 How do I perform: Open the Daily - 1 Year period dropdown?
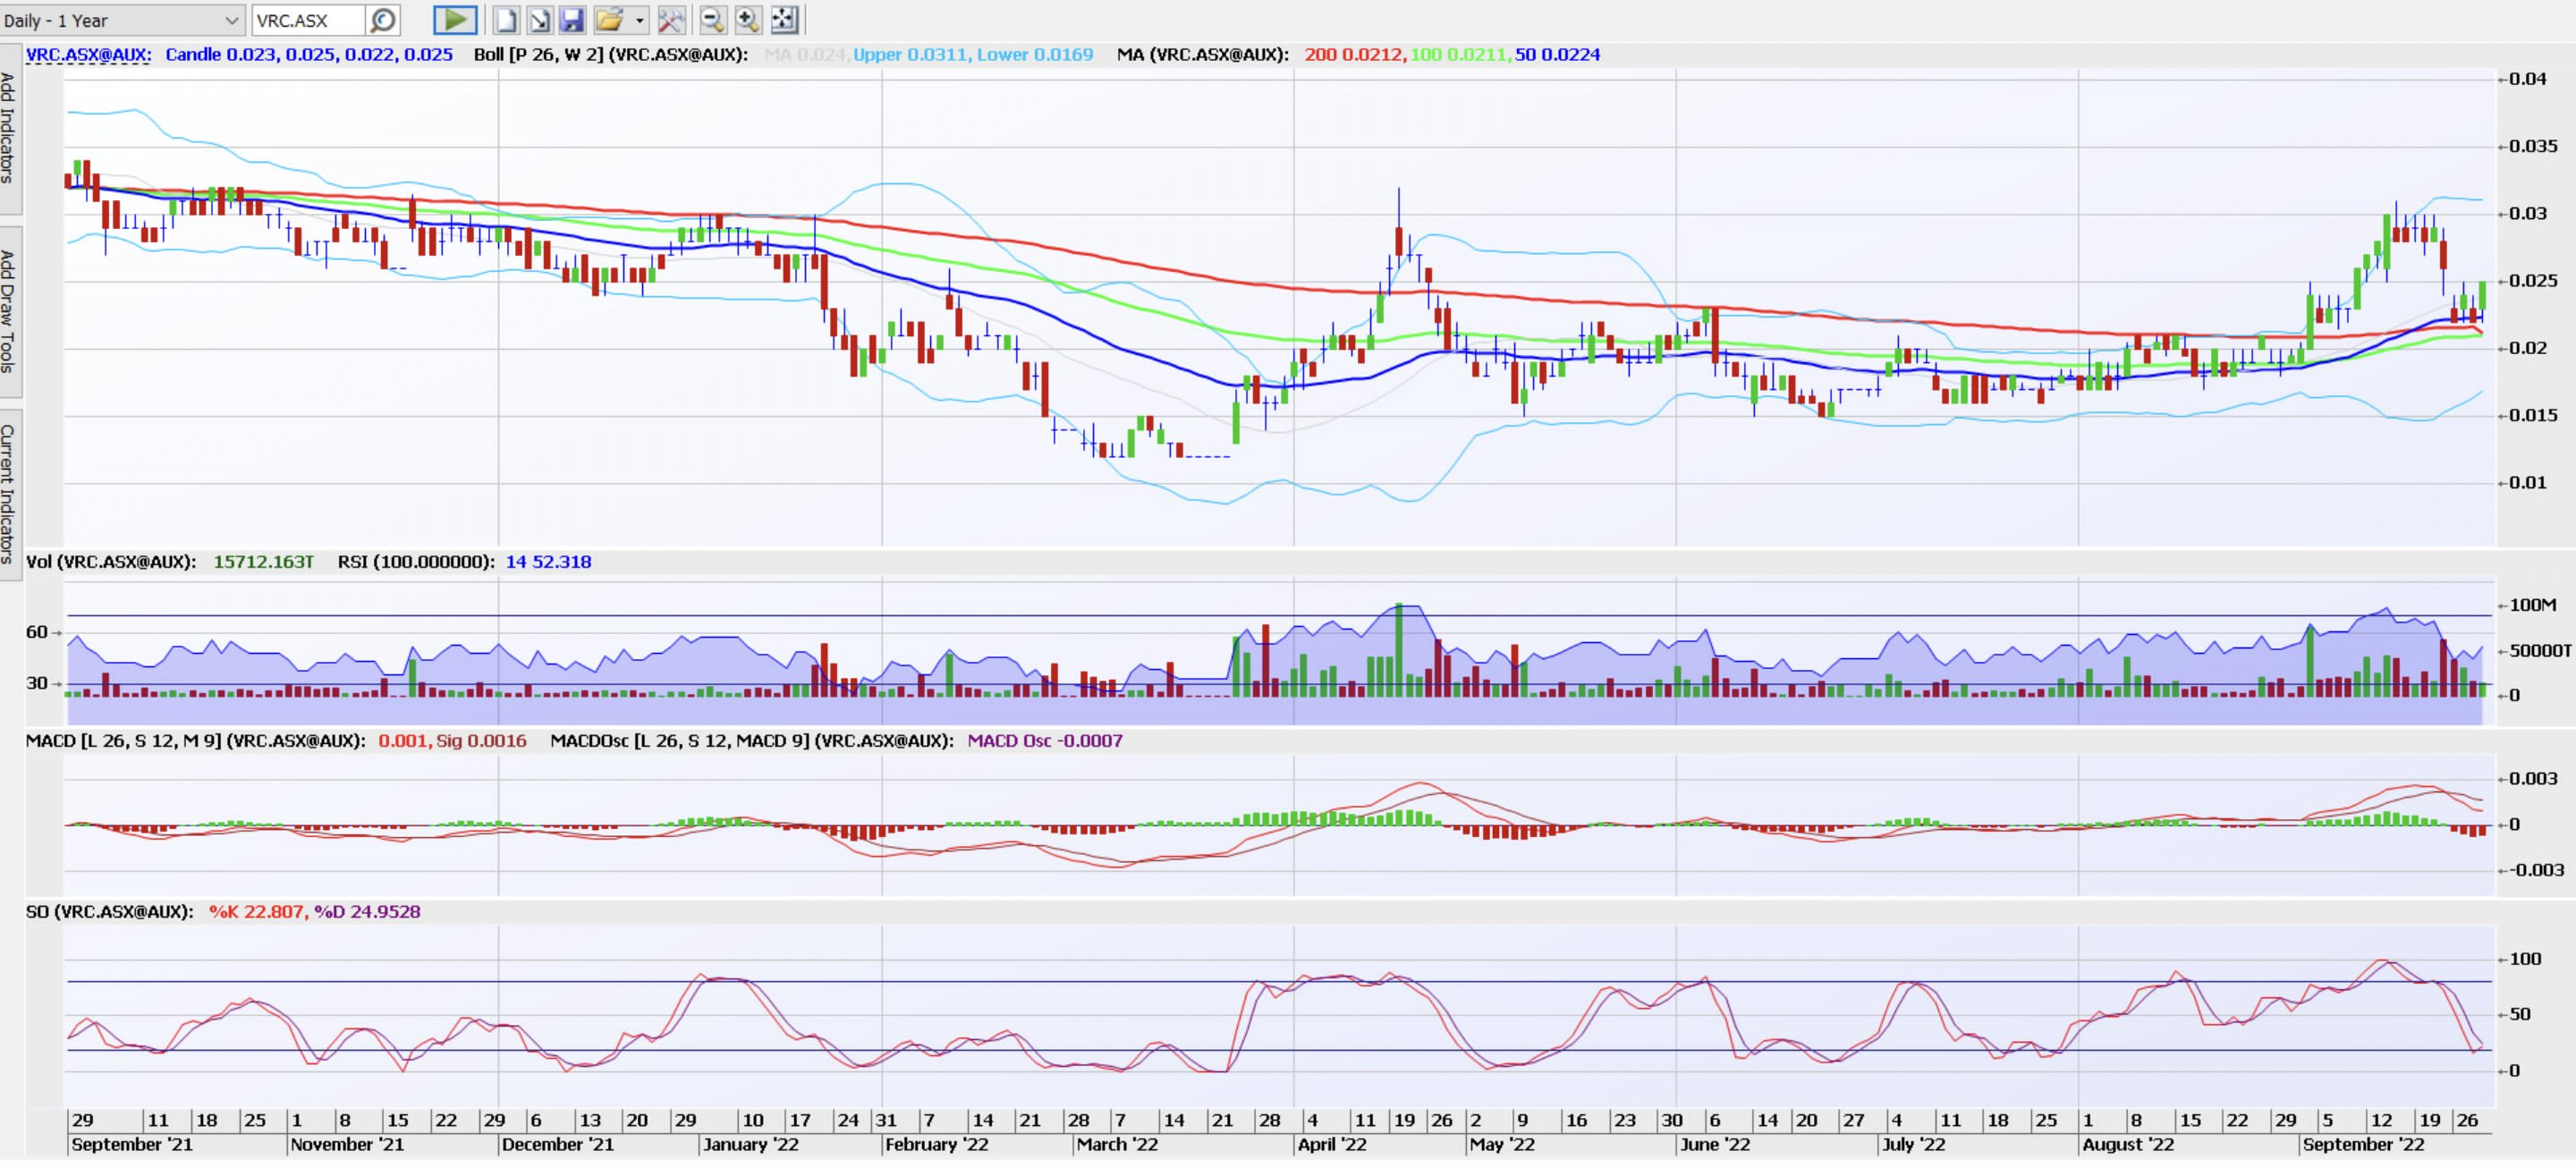pos(122,20)
